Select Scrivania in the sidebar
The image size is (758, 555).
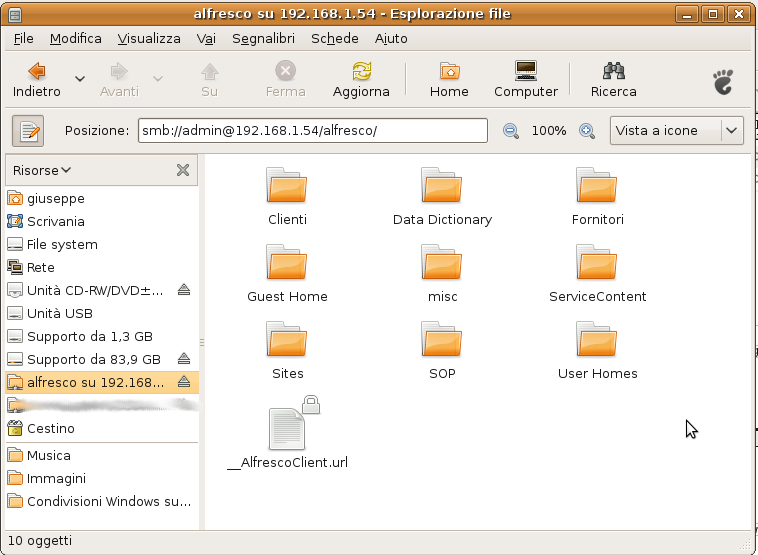point(102,221)
